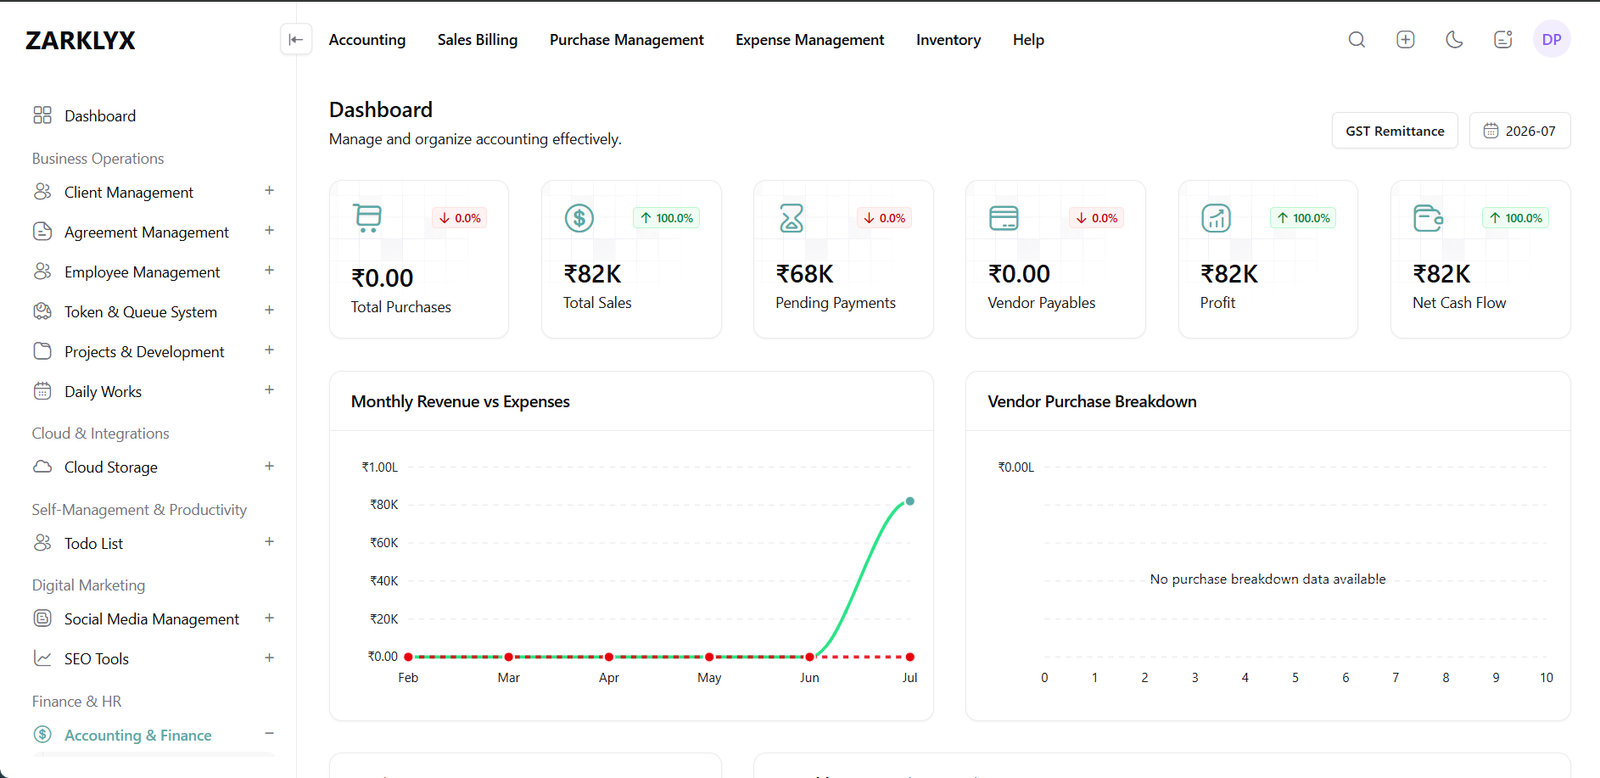1600x778 pixels.
Task: Click the Jul revenue data point
Action: [910, 501]
